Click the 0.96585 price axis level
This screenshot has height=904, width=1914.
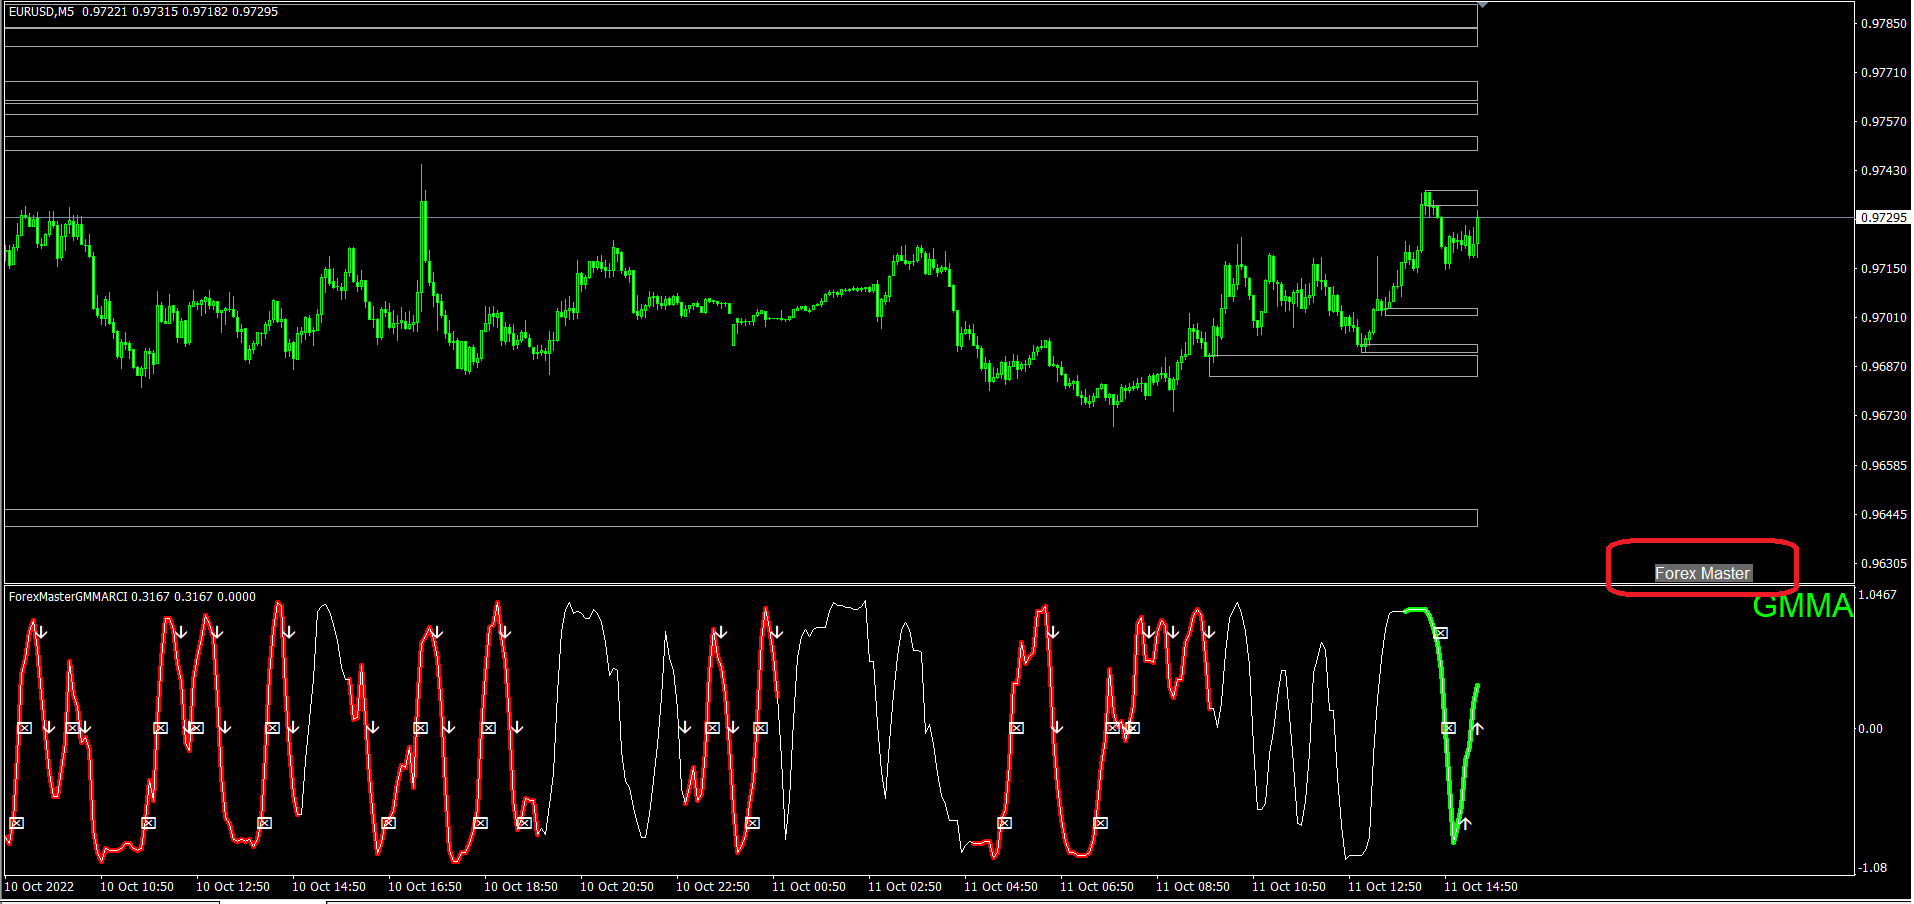click(1884, 466)
